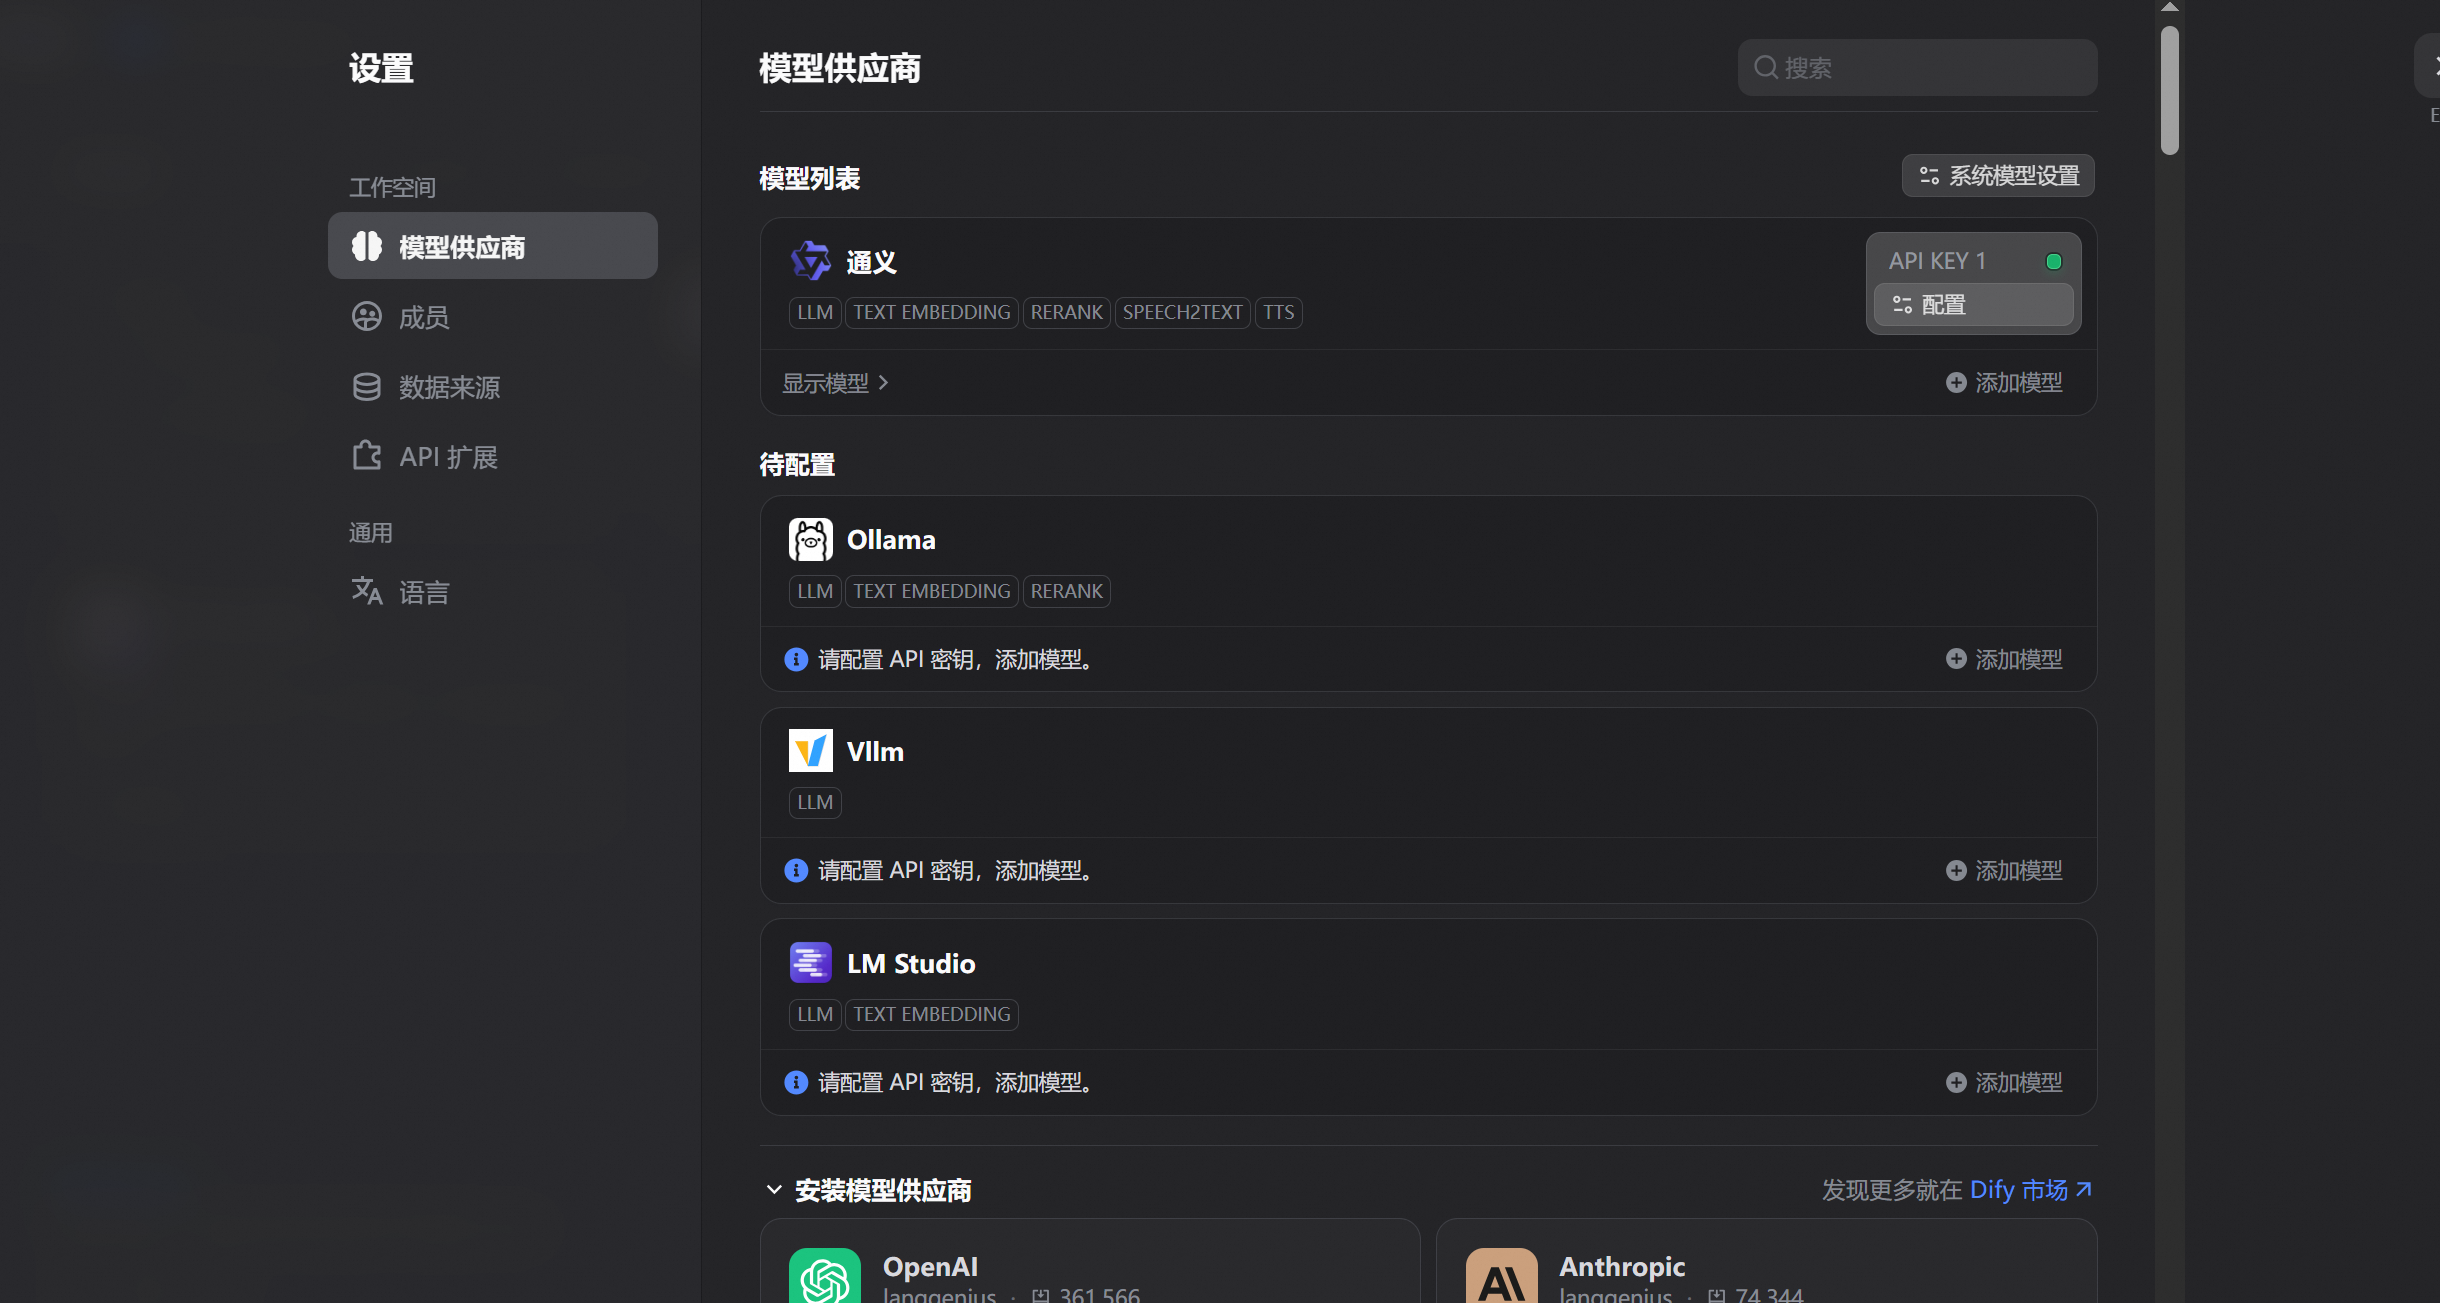
Task: Click the magnifier icon in search box
Action: click(1766, 67)
